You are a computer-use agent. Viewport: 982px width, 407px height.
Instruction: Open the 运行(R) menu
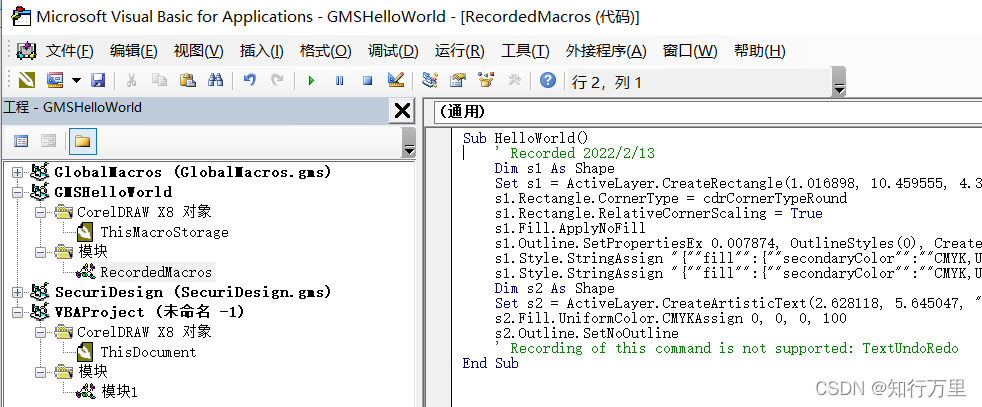(x=460, y=51)
